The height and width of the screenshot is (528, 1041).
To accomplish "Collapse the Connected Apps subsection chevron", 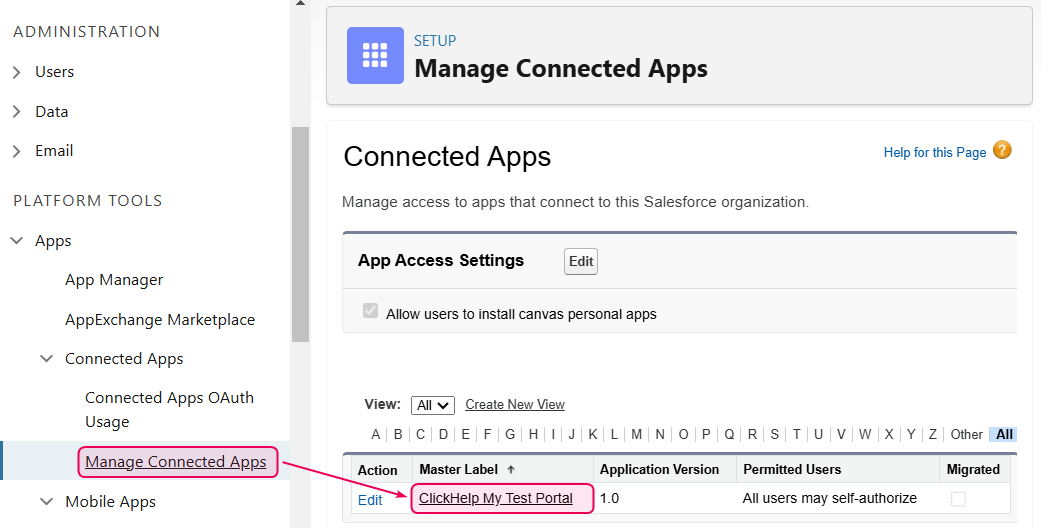I will (46, 359).
